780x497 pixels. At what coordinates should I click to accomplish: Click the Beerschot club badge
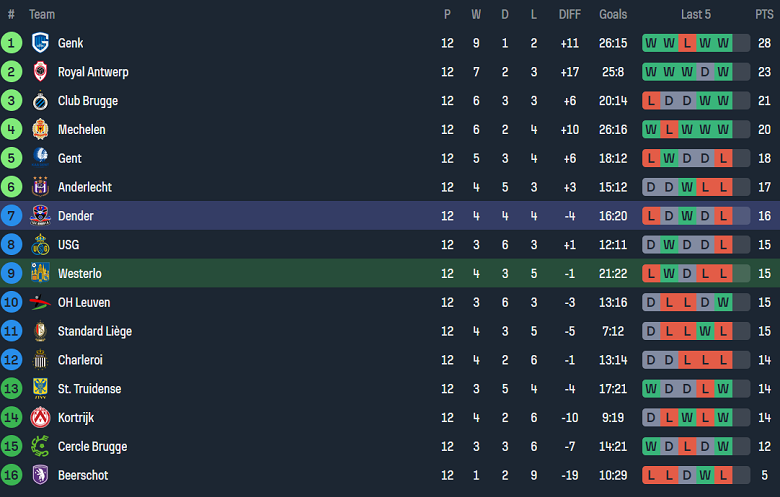[x=40, y=475]
